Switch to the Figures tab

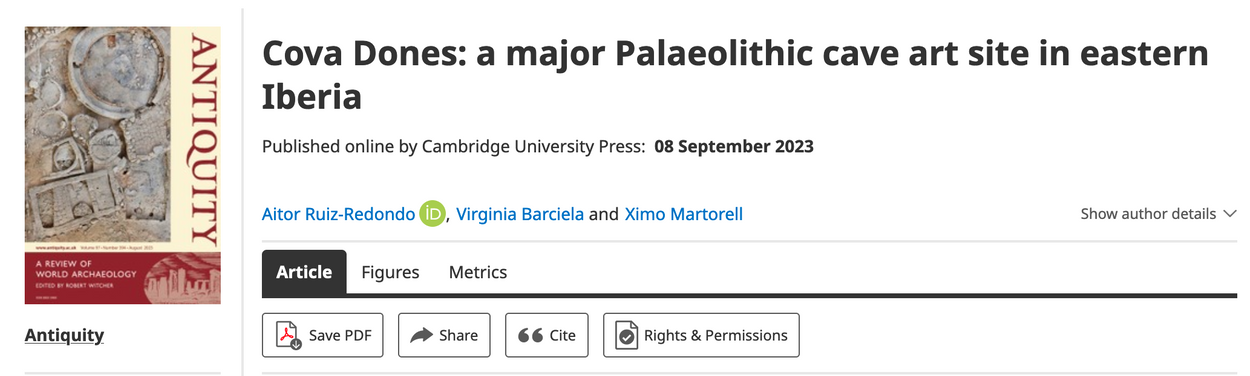tap(390, 272)
